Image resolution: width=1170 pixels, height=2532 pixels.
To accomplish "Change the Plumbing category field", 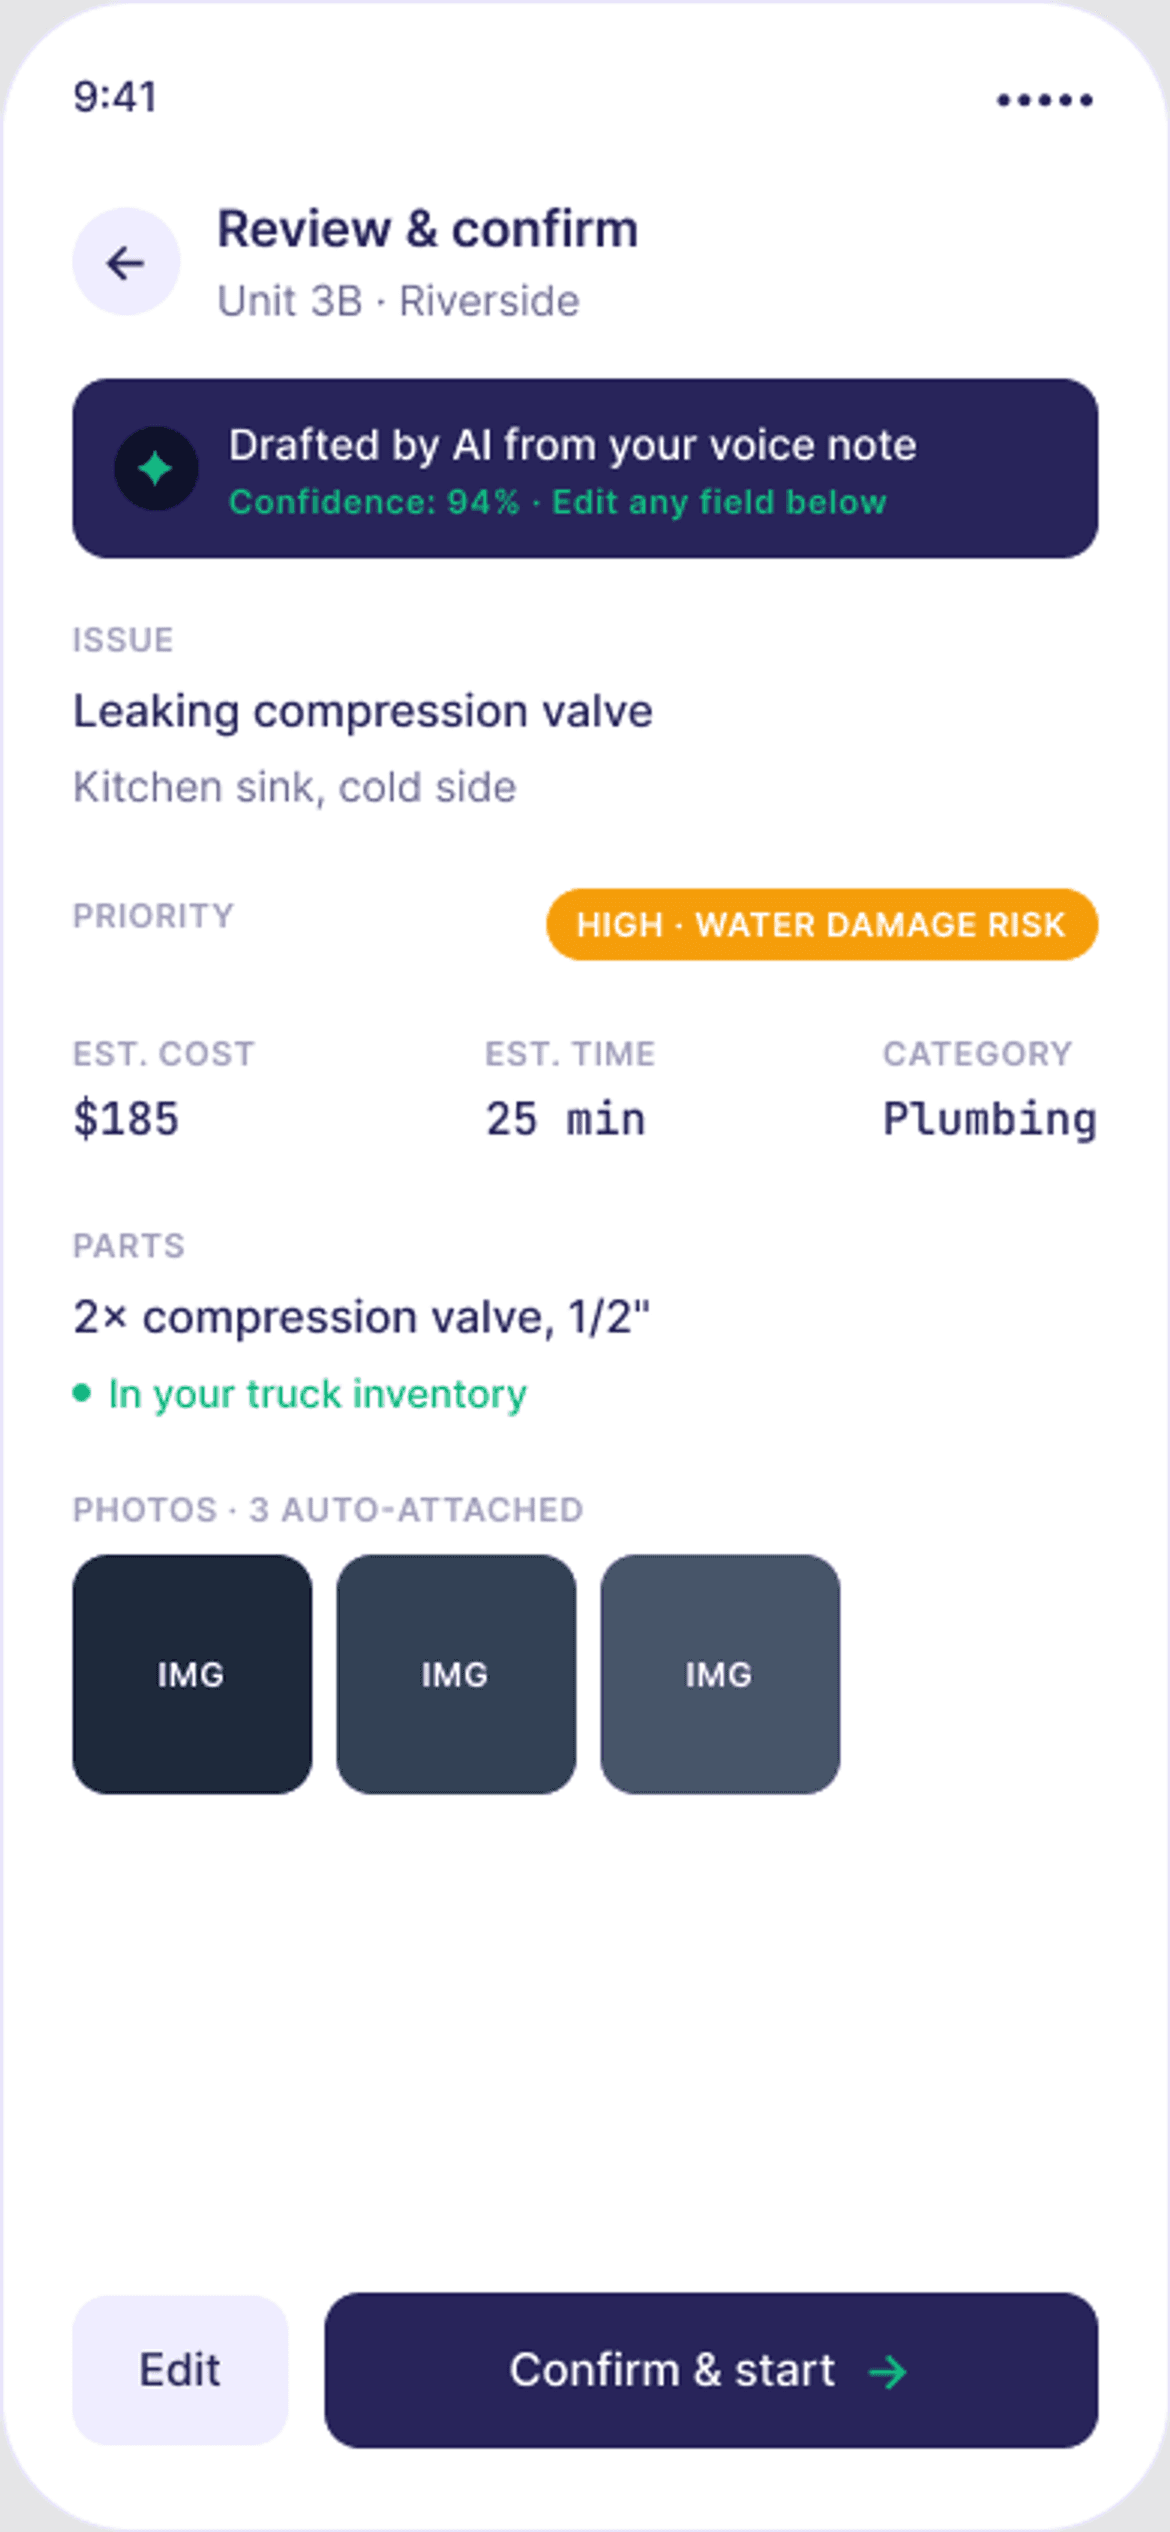I will [990, 1120].
